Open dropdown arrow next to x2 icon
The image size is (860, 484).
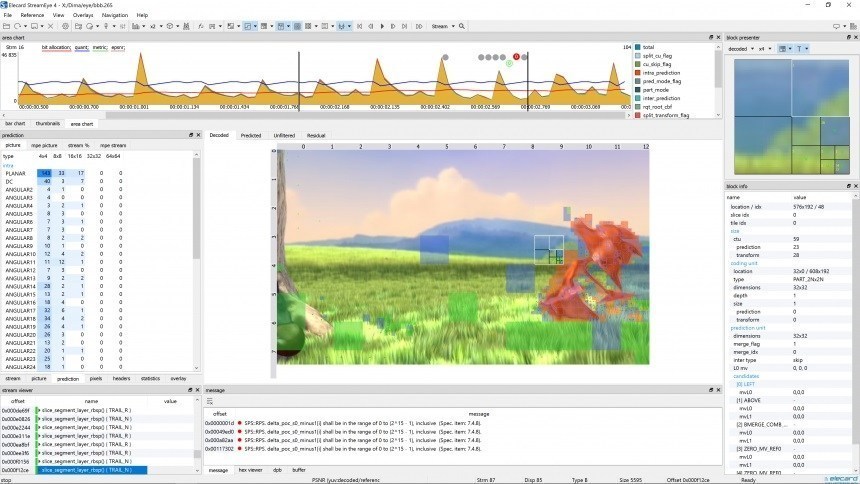[161, 26]
